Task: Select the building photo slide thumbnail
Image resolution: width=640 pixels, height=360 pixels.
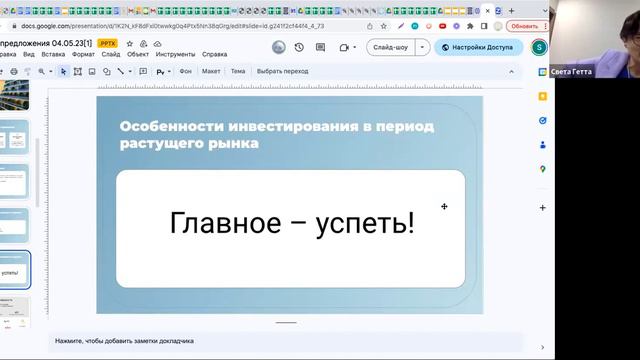Action: click(x=14, y=95)
